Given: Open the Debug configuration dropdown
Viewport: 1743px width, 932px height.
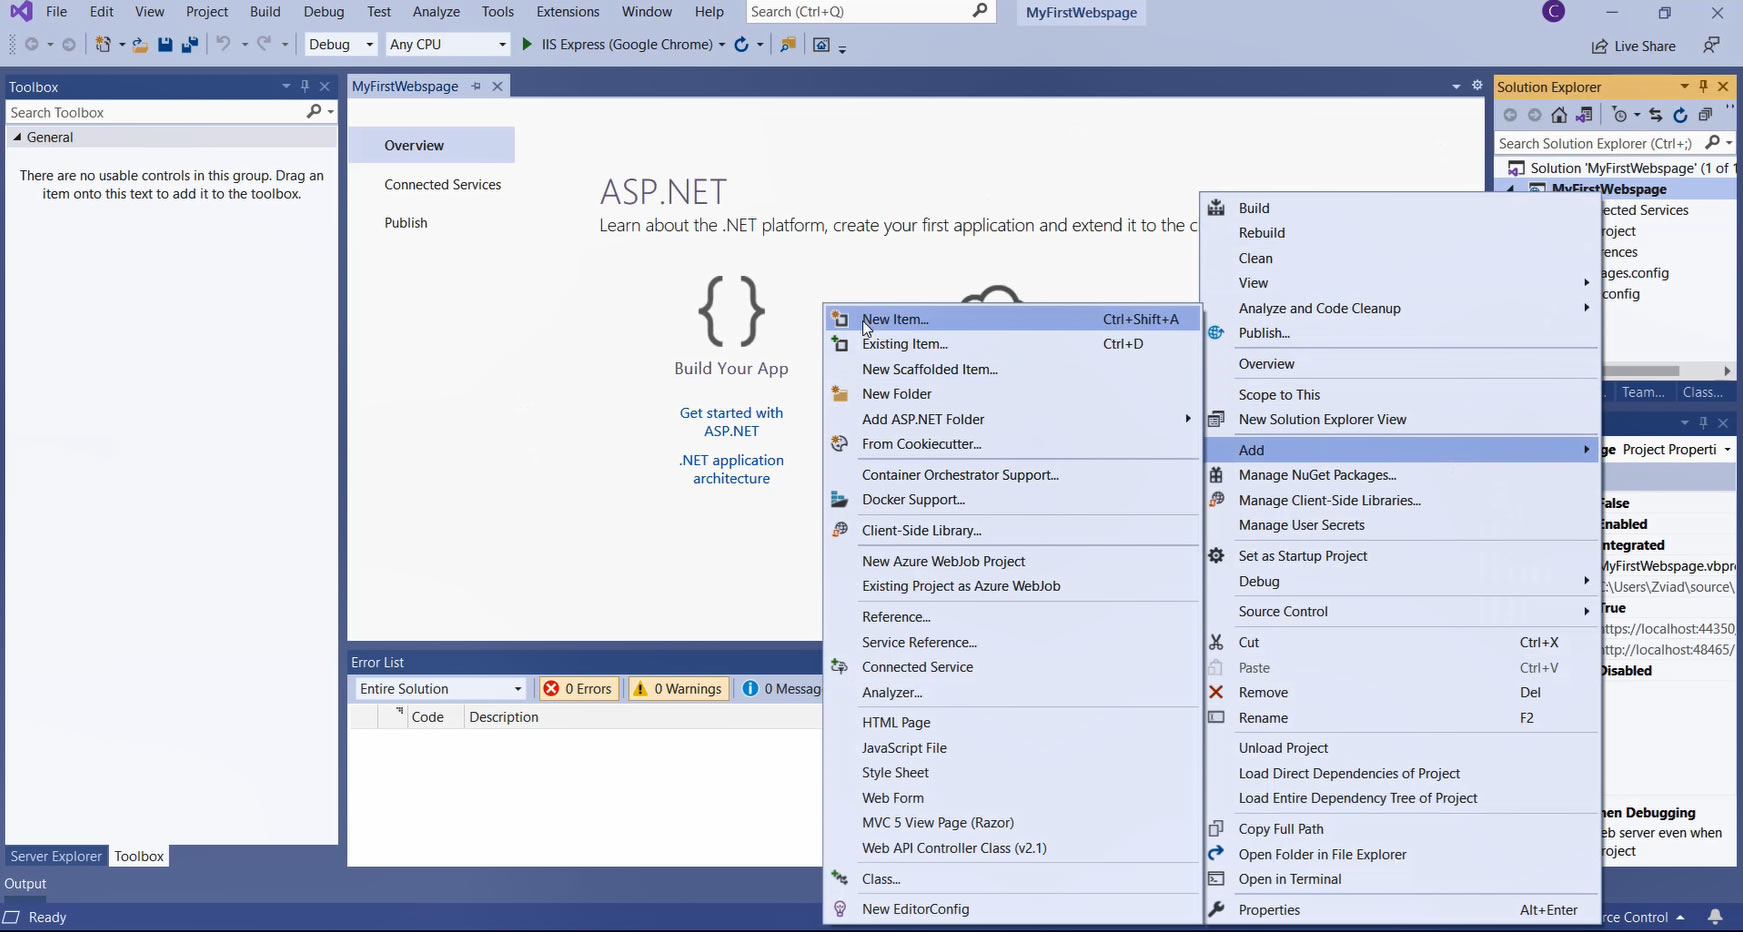Looking at the screenshot, I should click(340, 45).
